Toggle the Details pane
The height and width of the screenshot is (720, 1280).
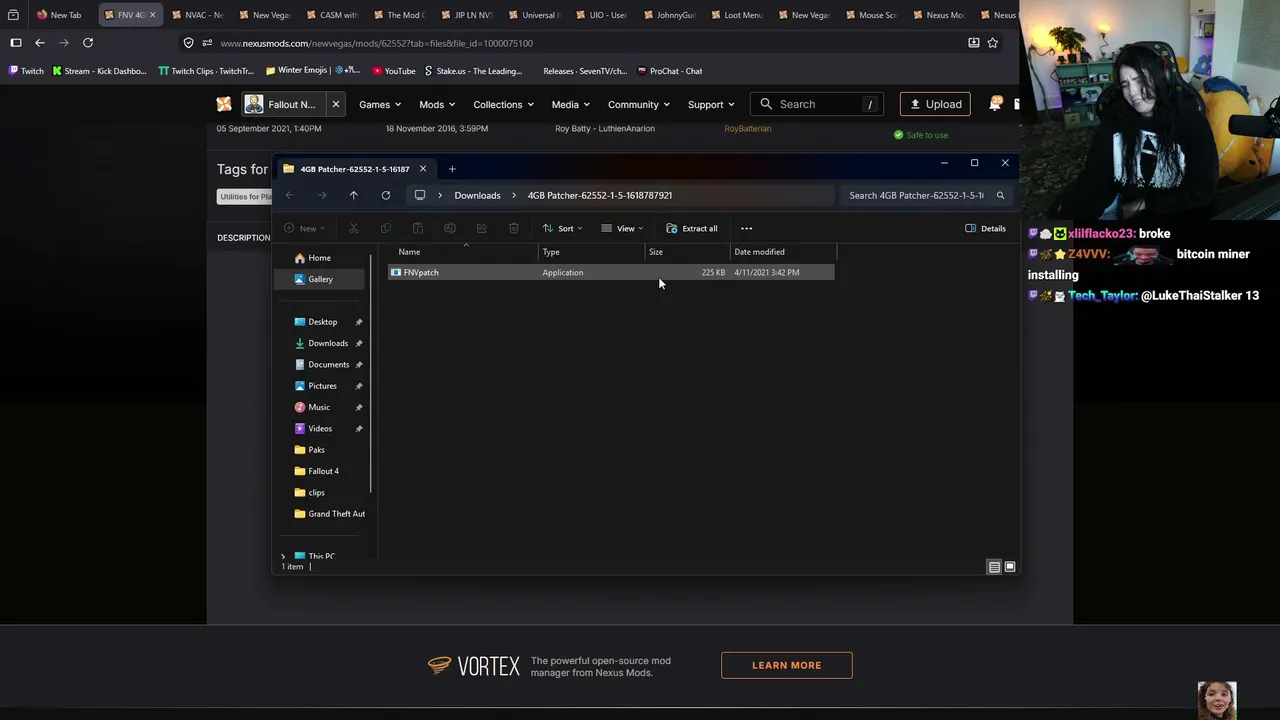pos(986,228)
